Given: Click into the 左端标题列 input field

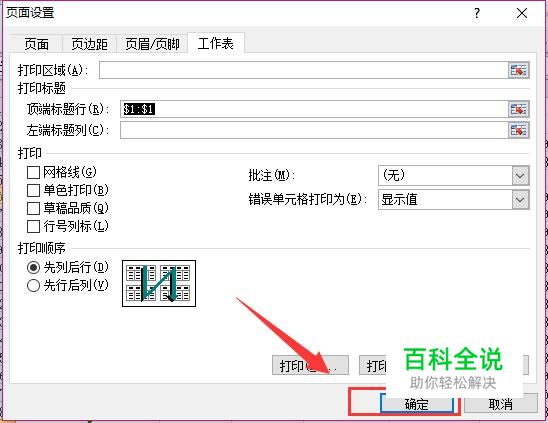Looking at the screenshot, I should pyautogui.click(x=314, y=130).
